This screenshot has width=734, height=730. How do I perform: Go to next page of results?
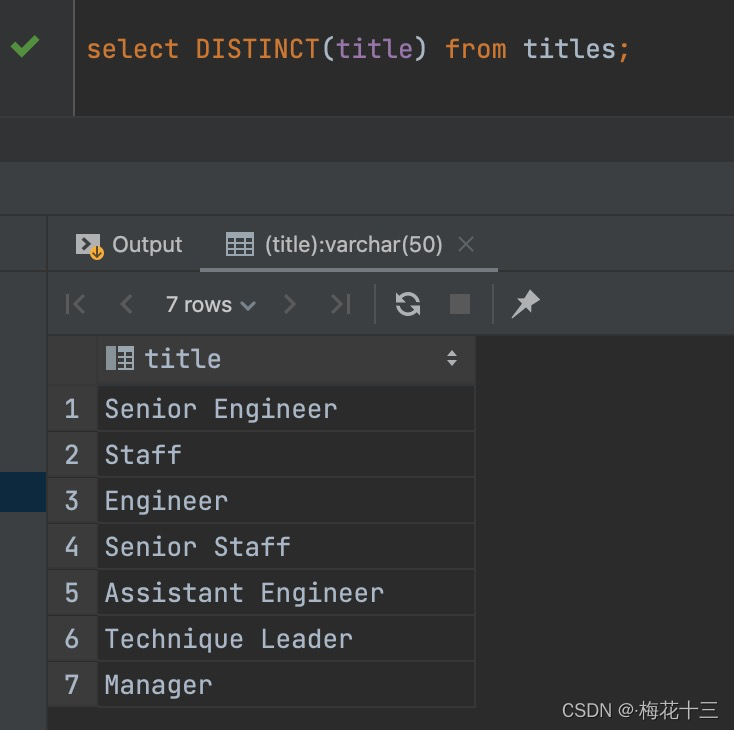point(290,304)
